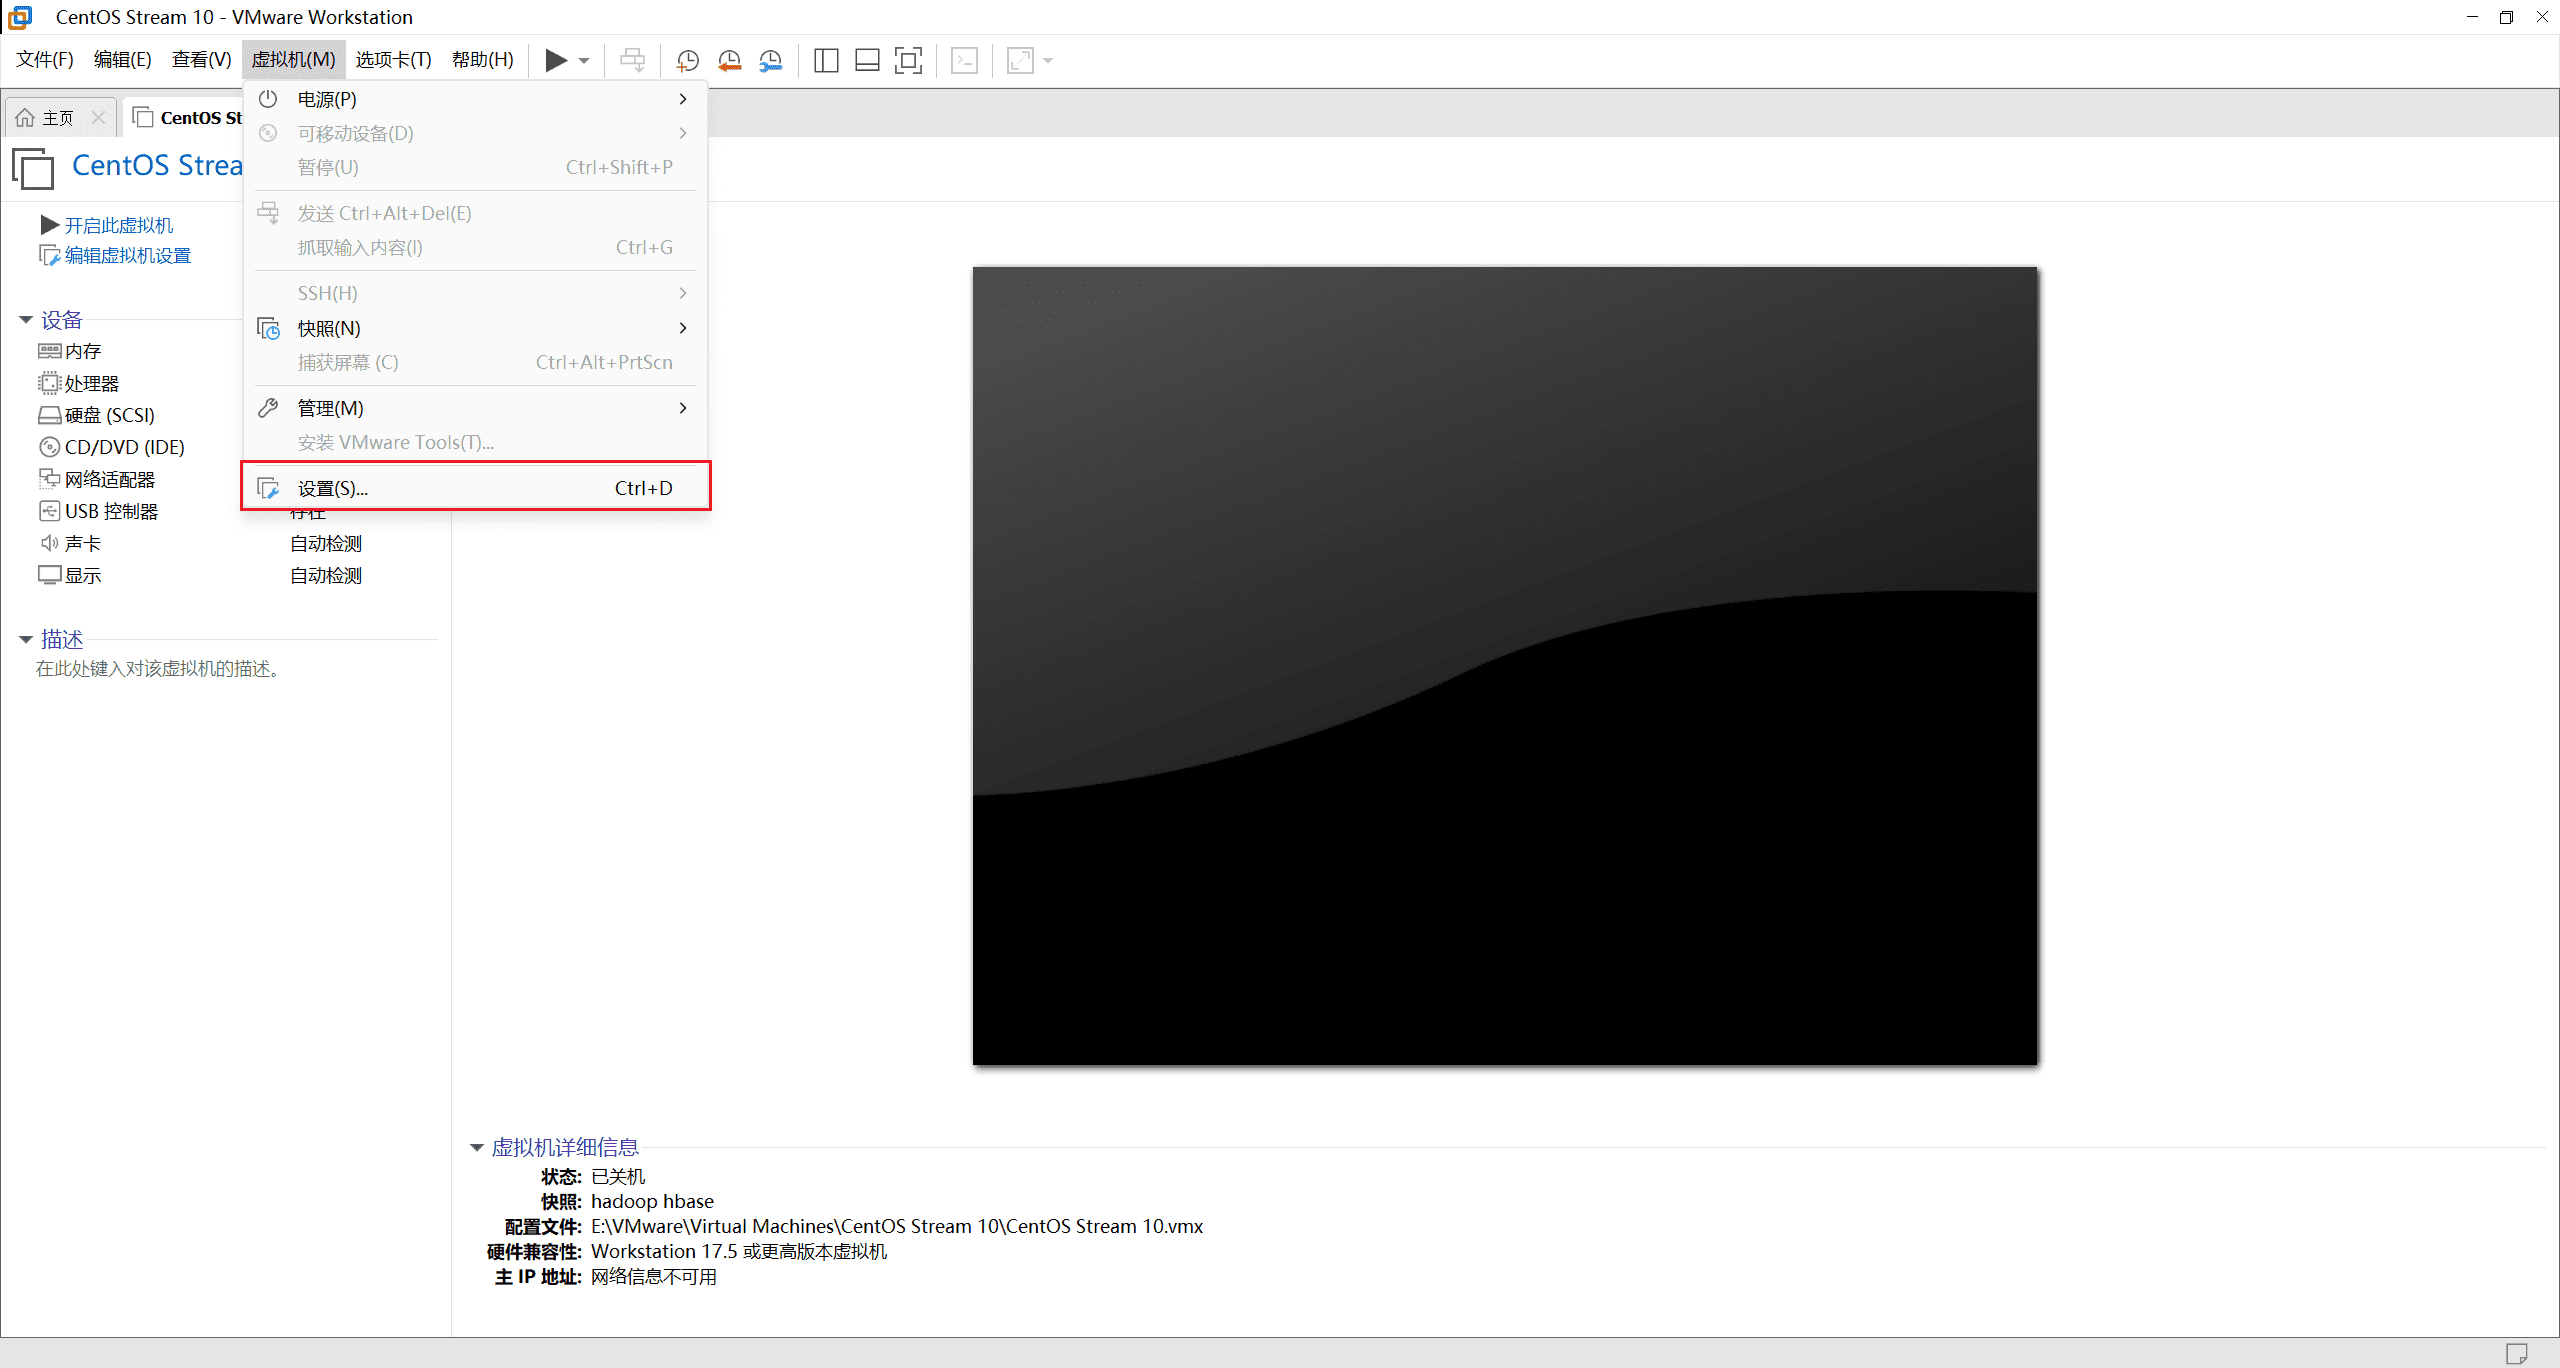Click the VMware Workstation title bar logo
Screen dimensions: 2560x1368
pyautogui.click(x=19, y=17)
